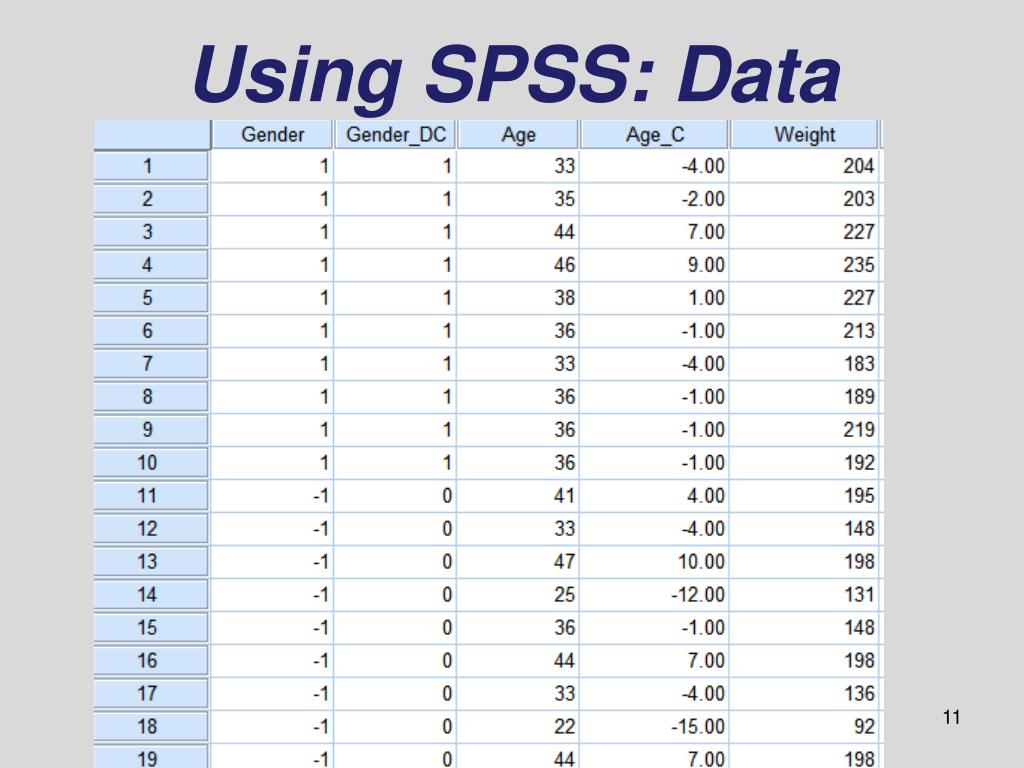
Task: Click Age_C cell 4.00 in row 11
Action: (x=654, y=496)
